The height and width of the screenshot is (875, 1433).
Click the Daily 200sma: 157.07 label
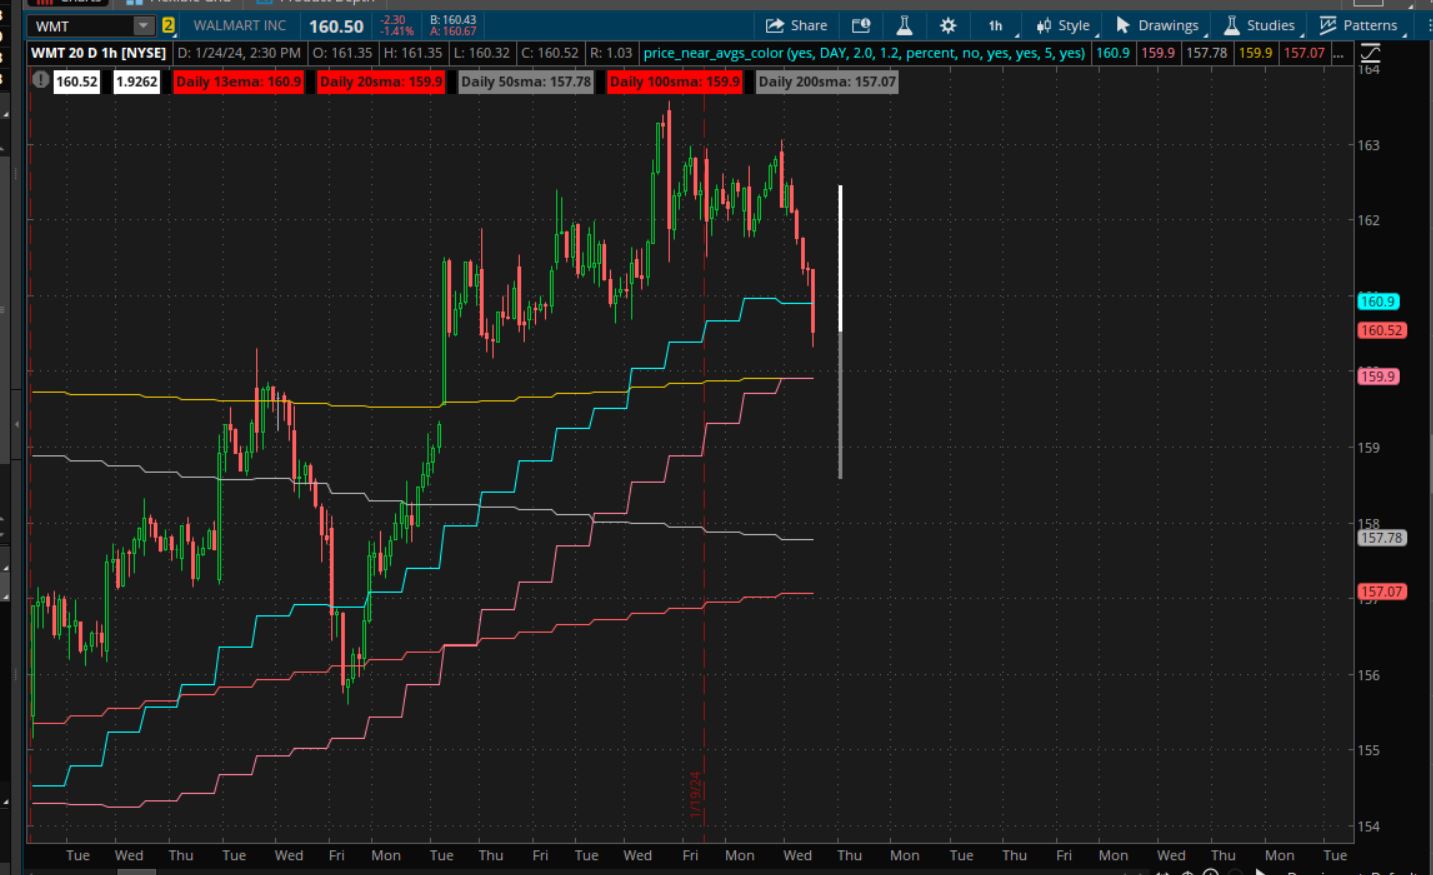click(827, 81)
